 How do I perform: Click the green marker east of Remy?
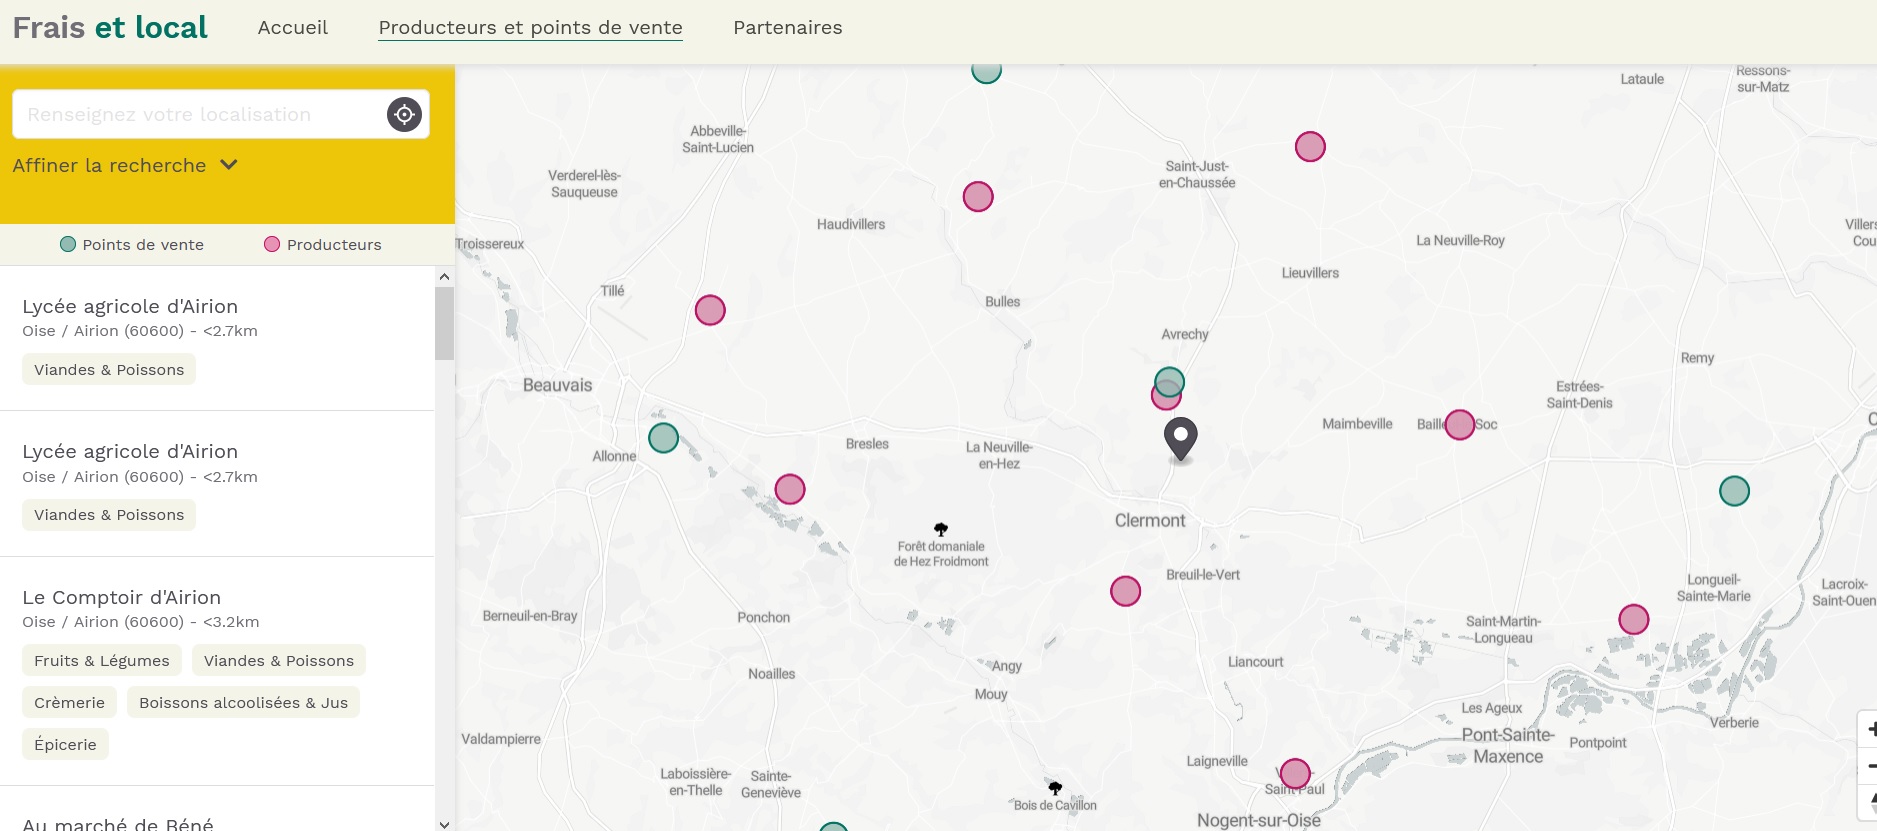click(1734, 491)
